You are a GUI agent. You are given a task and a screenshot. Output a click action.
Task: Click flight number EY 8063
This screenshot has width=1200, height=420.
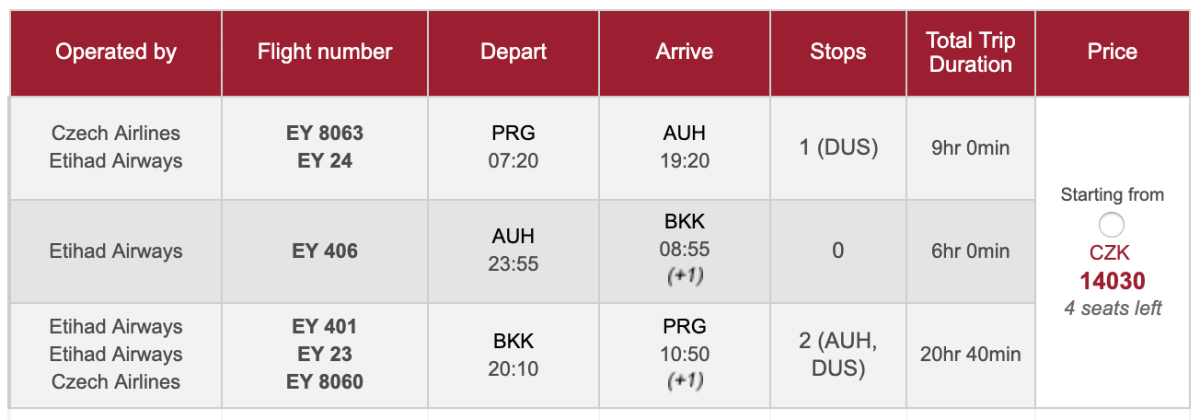[325, 133]
